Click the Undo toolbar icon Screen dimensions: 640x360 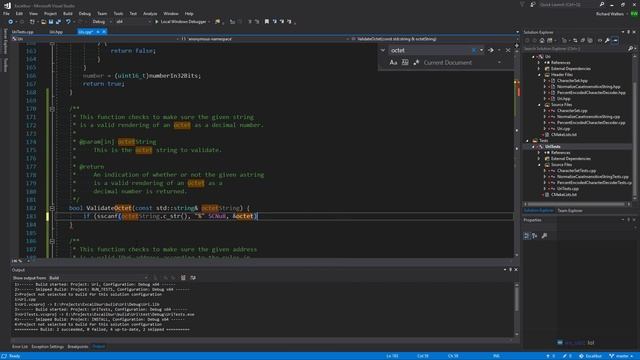[x=68, y=22]
